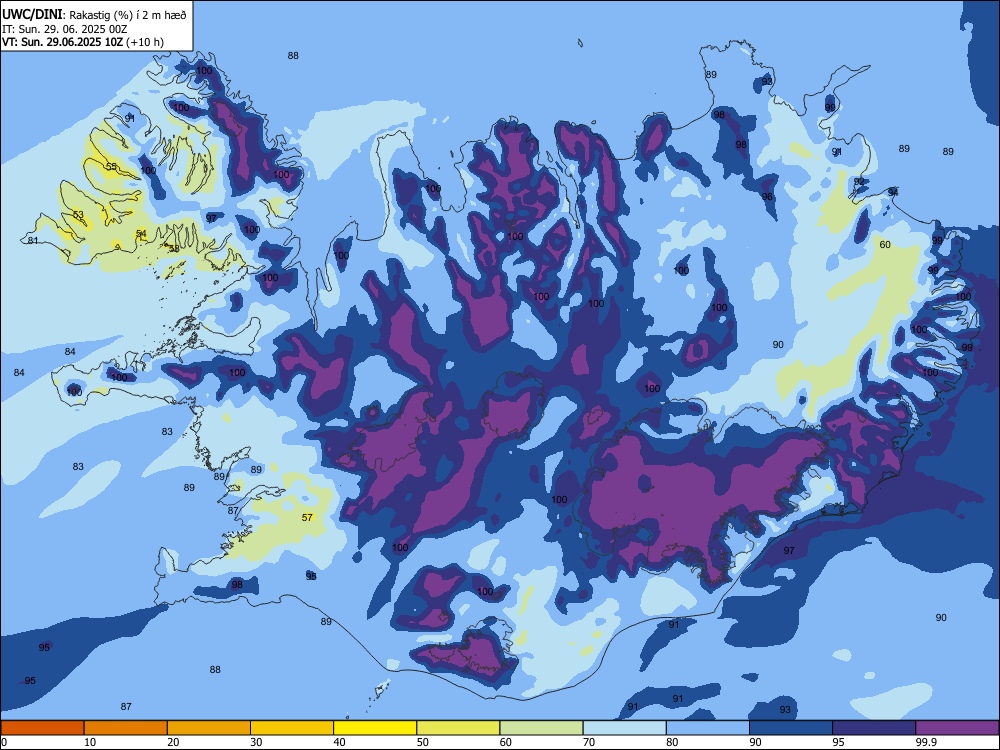Click the light blue 80–90 legend swatch
Image resolution: width=1000 pixels, height=750 pixels.
708,728
